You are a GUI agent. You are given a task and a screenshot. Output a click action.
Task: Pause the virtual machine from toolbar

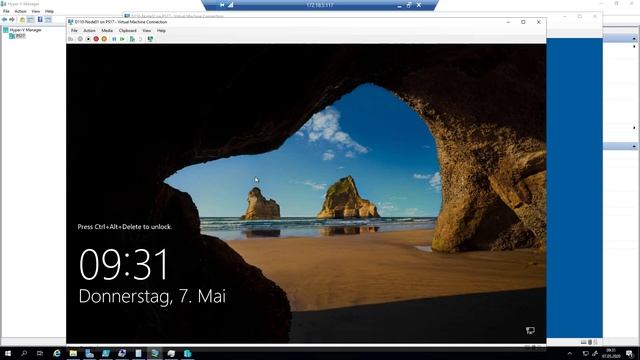[114, 39]
